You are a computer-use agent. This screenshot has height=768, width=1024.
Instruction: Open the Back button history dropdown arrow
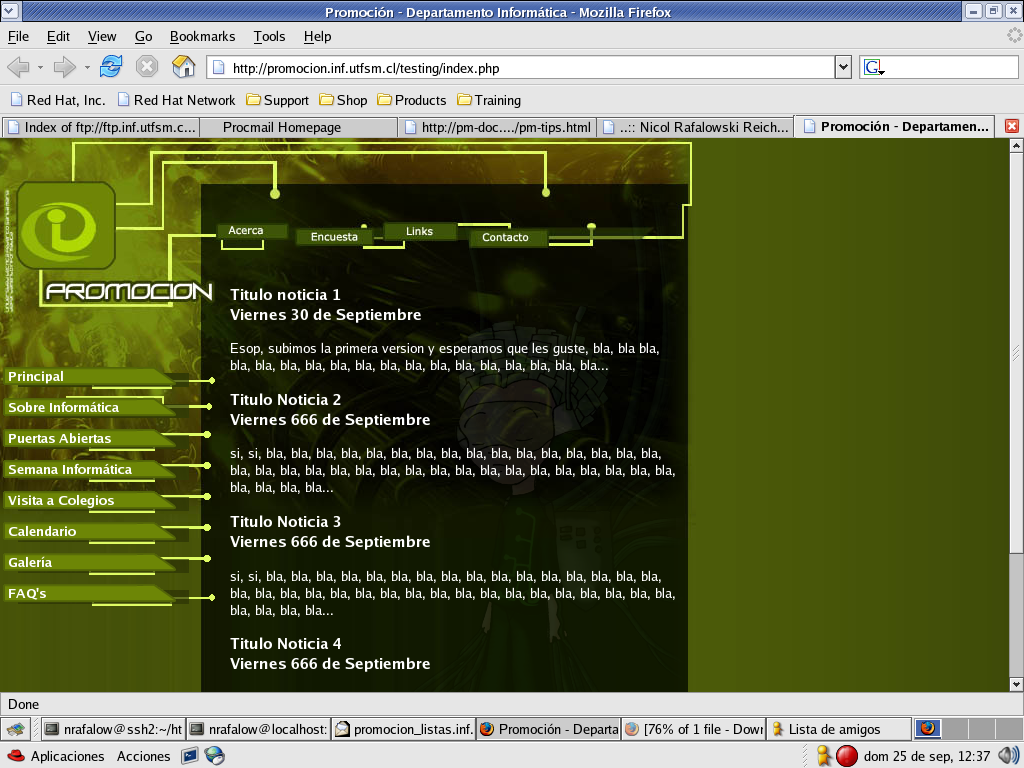tap(40, 68)
